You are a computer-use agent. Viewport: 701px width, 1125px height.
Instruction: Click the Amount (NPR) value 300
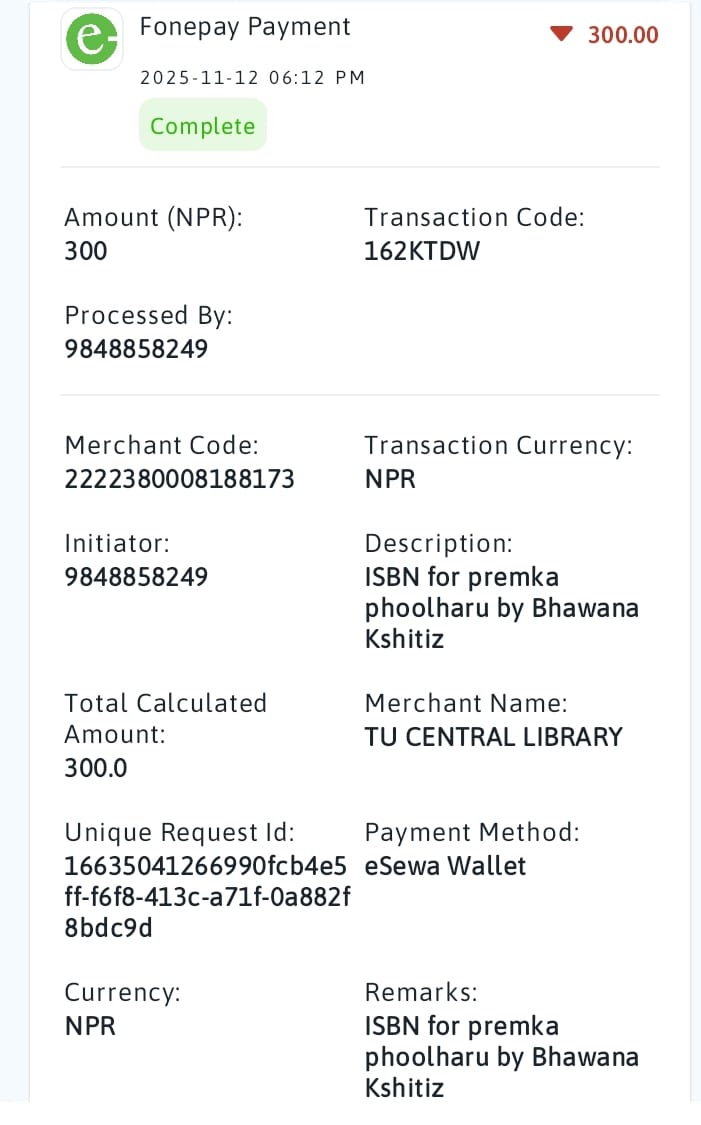[x=86, y=251]
